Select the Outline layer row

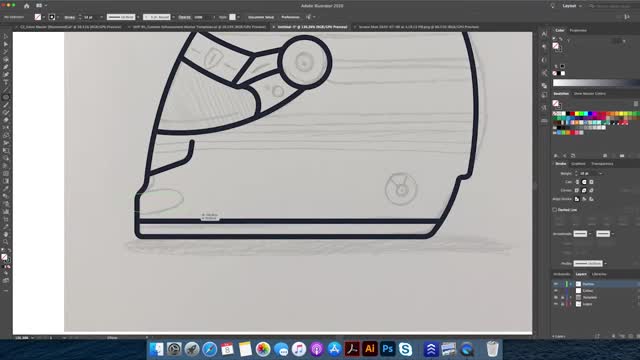[x=596, y=284]
